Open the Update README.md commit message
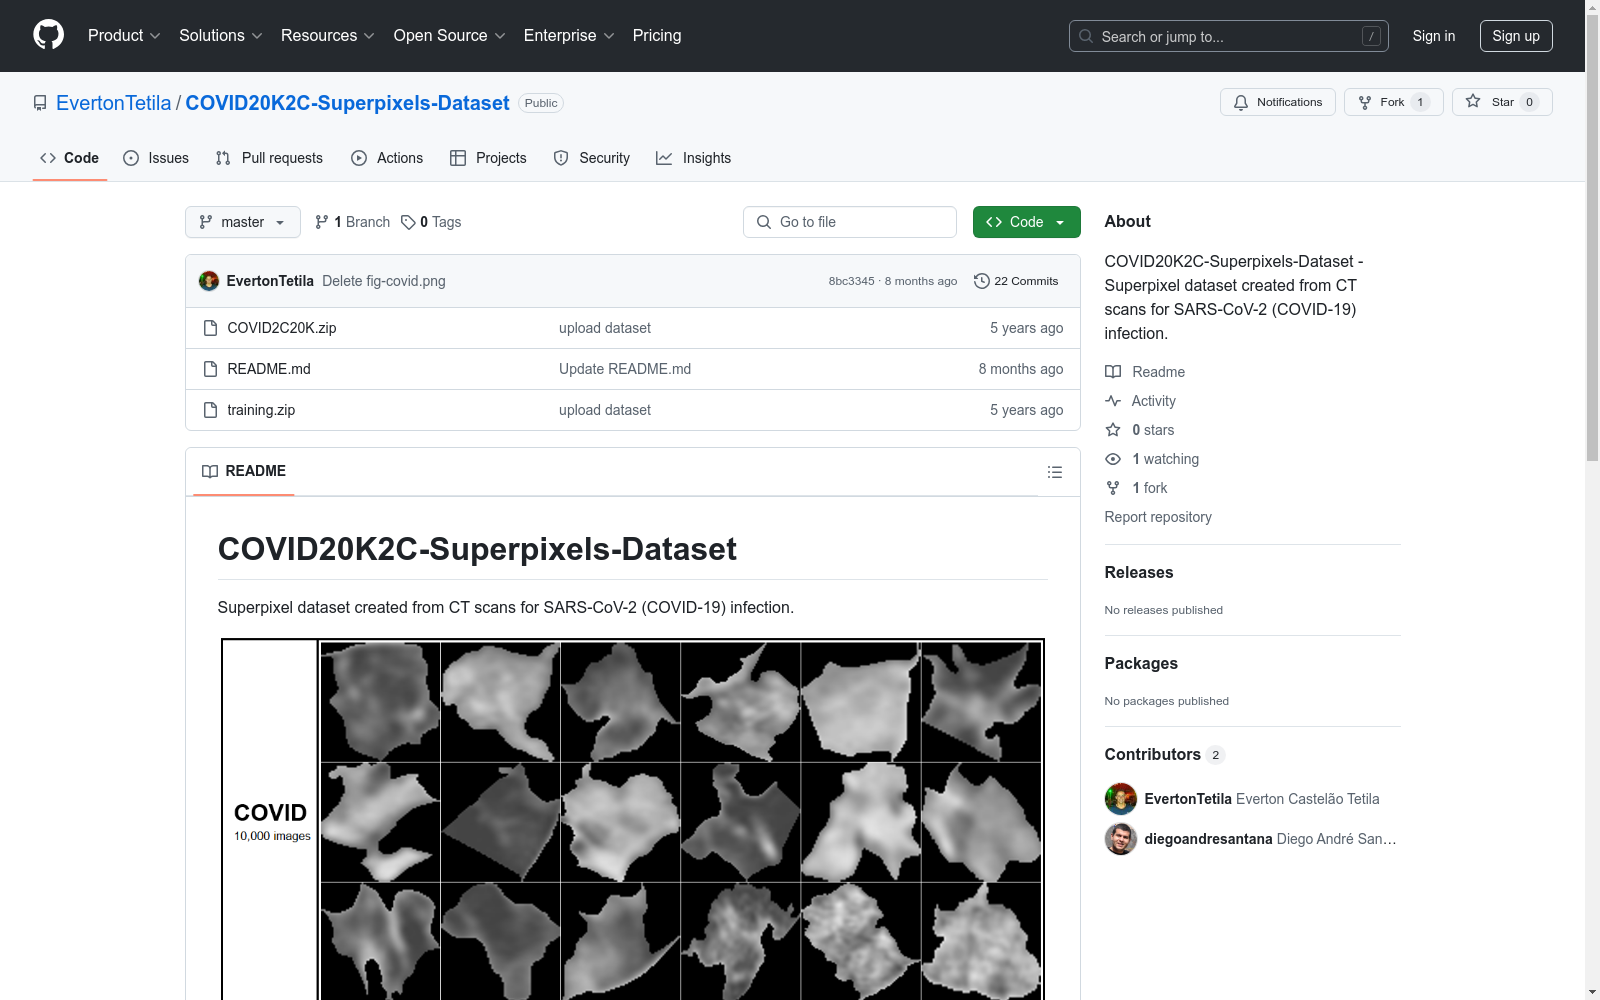Viewport: 1600px width, 1000px height. (625, 369)
